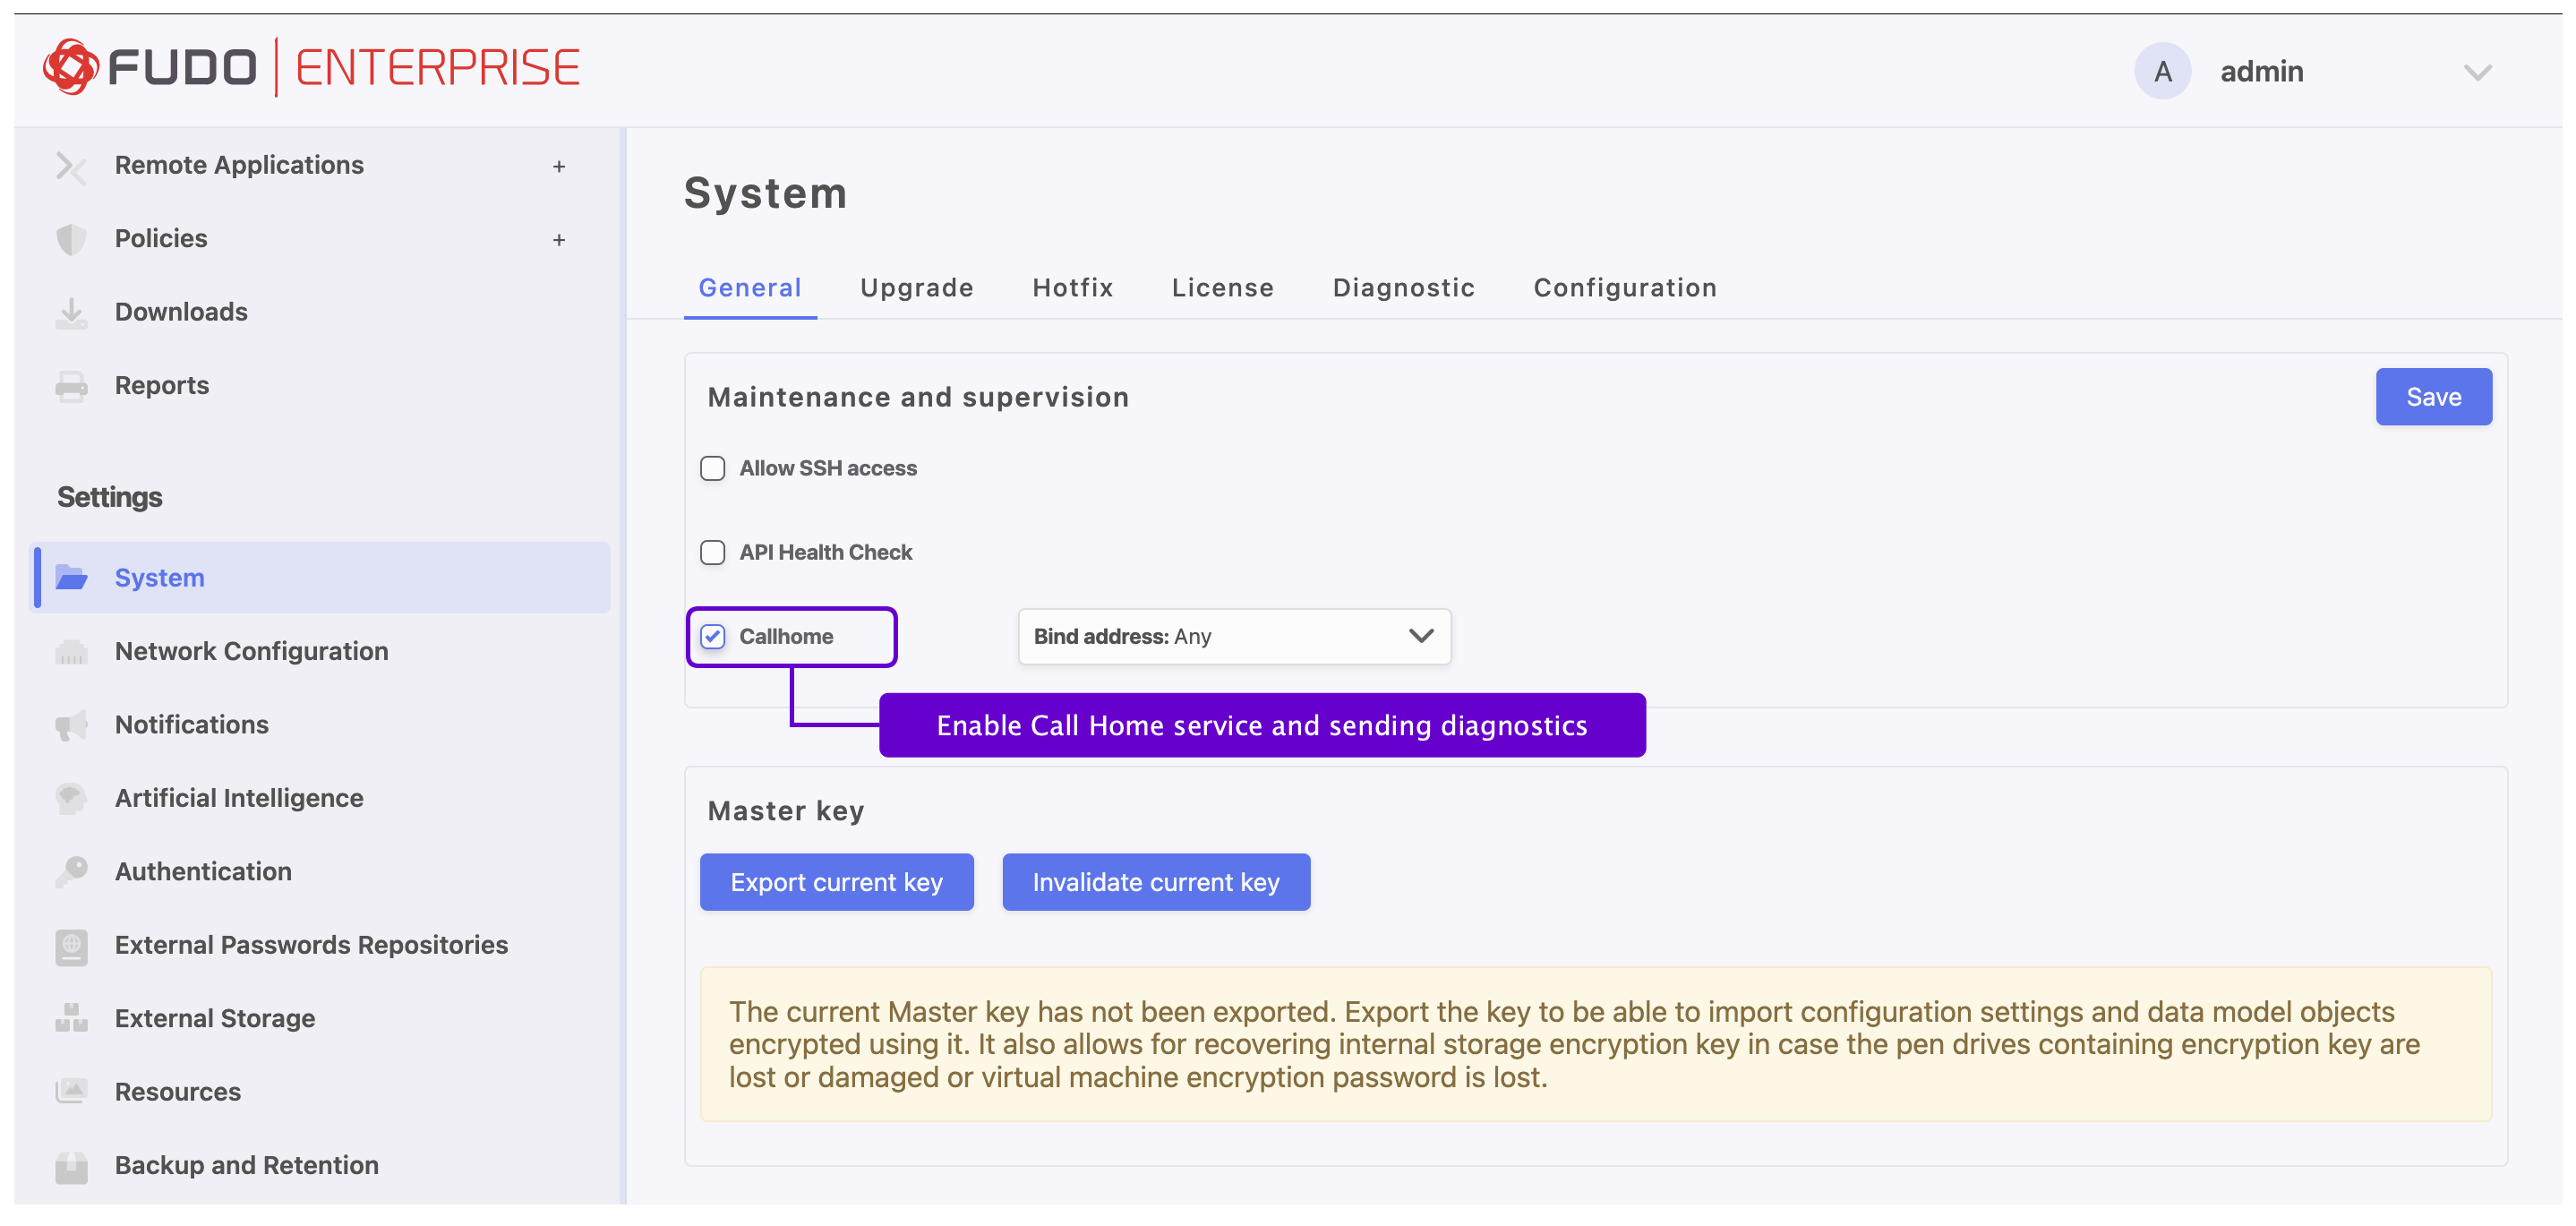Click the Reports printer icon
2576x1226 pixels.
71,387
